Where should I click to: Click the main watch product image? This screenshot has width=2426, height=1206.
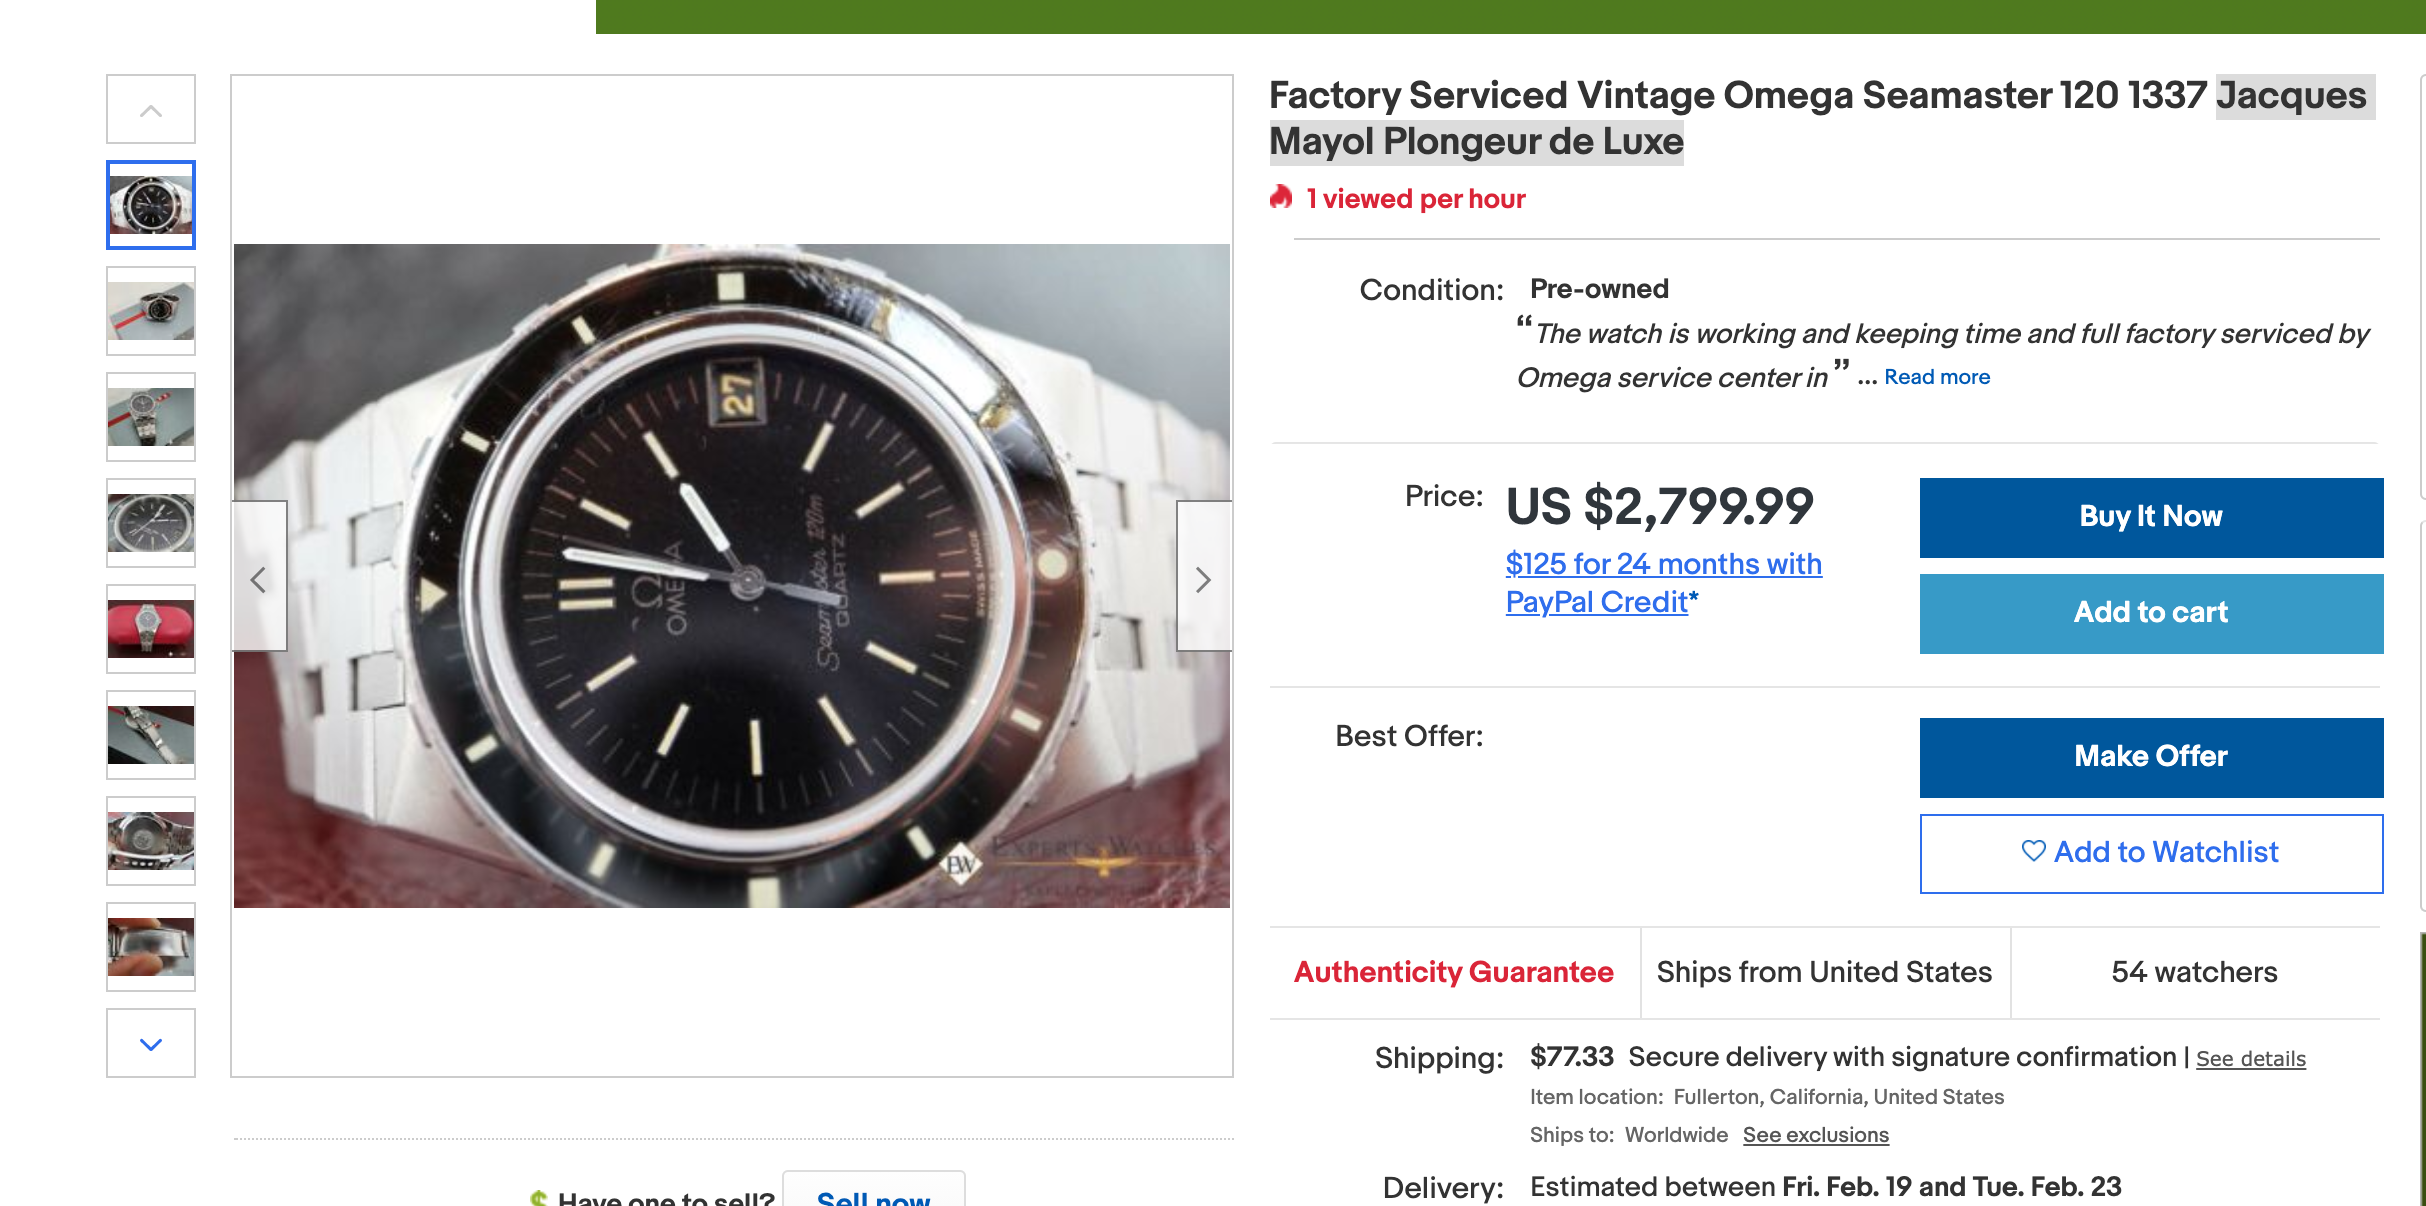pos(731,576)
